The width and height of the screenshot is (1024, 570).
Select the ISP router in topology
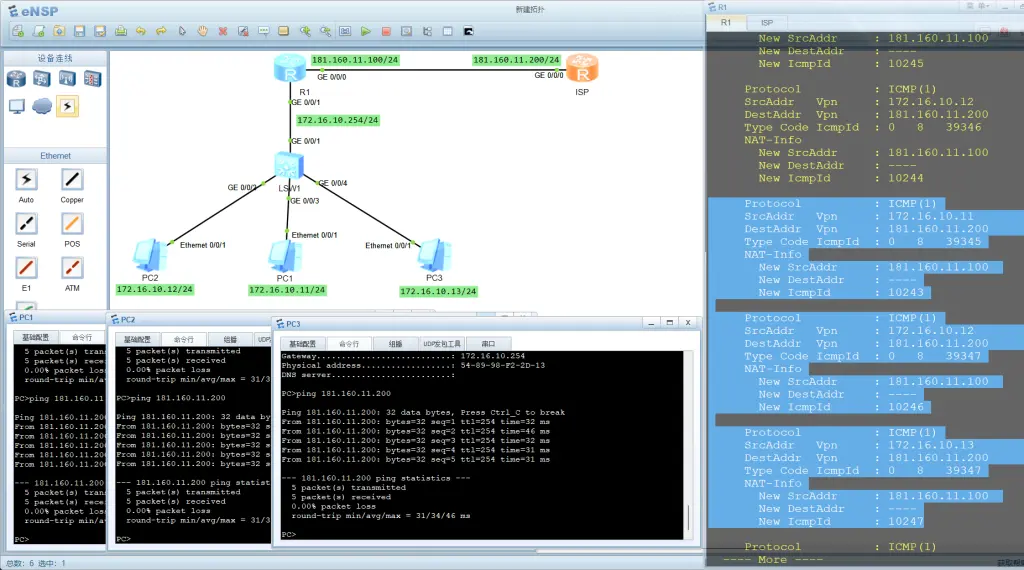click(581, 69)
